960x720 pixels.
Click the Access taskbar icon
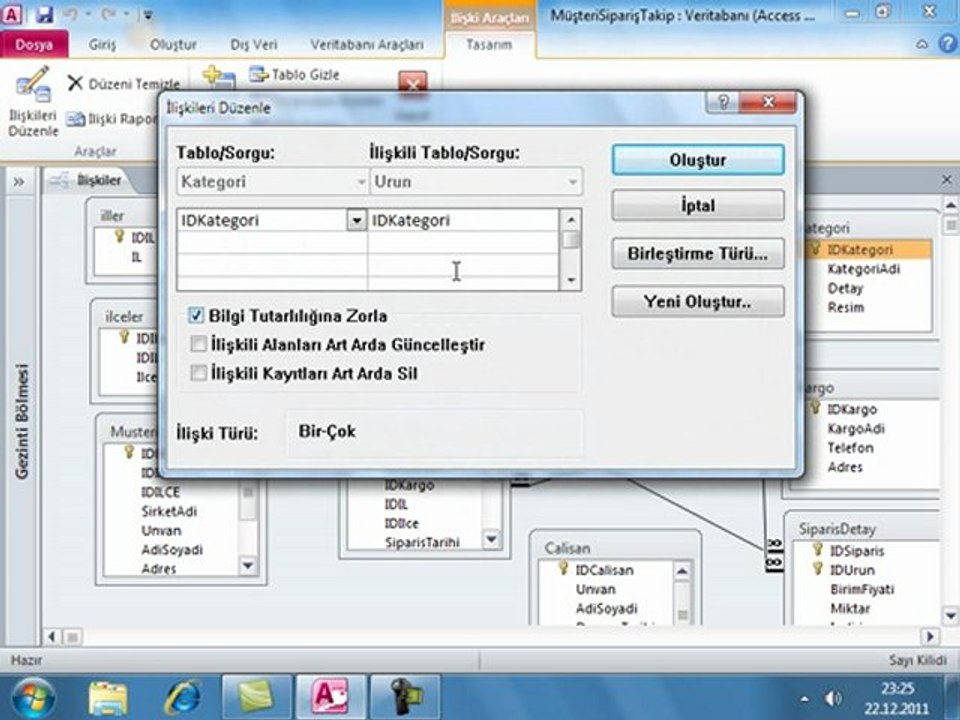(x=331, y=697)
